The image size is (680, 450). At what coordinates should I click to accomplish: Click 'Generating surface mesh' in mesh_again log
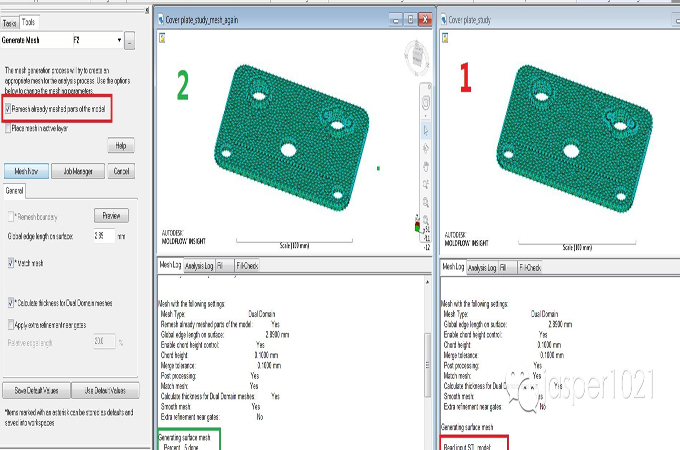(184, 437)
